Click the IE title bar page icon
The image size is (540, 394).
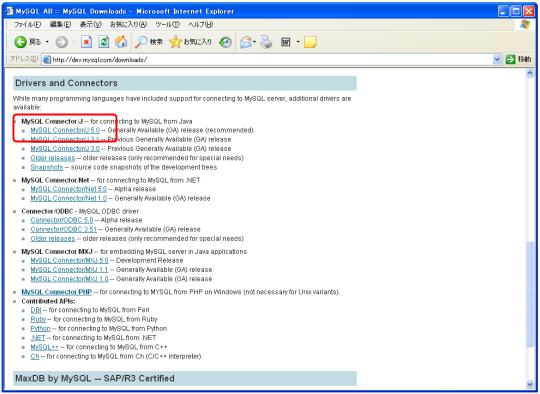tap(9, 11)
